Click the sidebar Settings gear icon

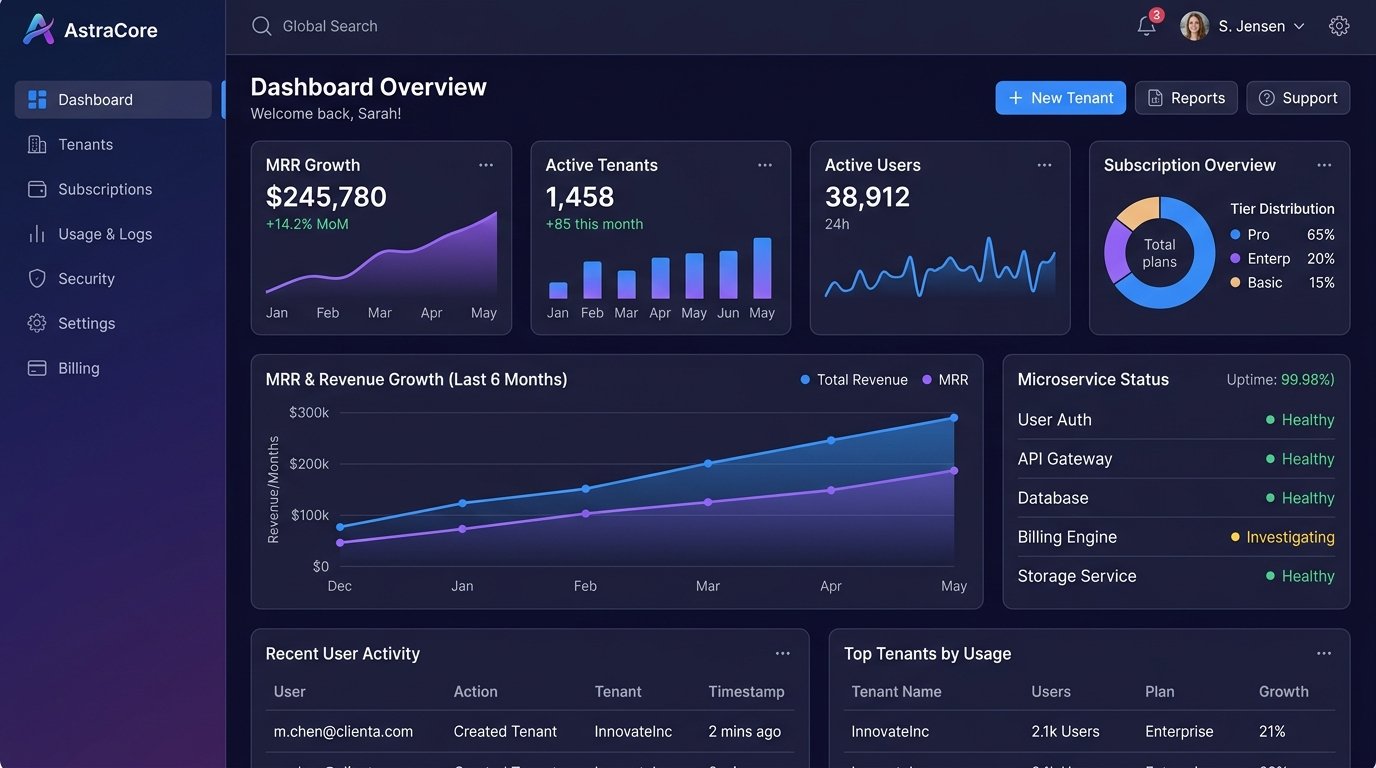pos(37,323)
